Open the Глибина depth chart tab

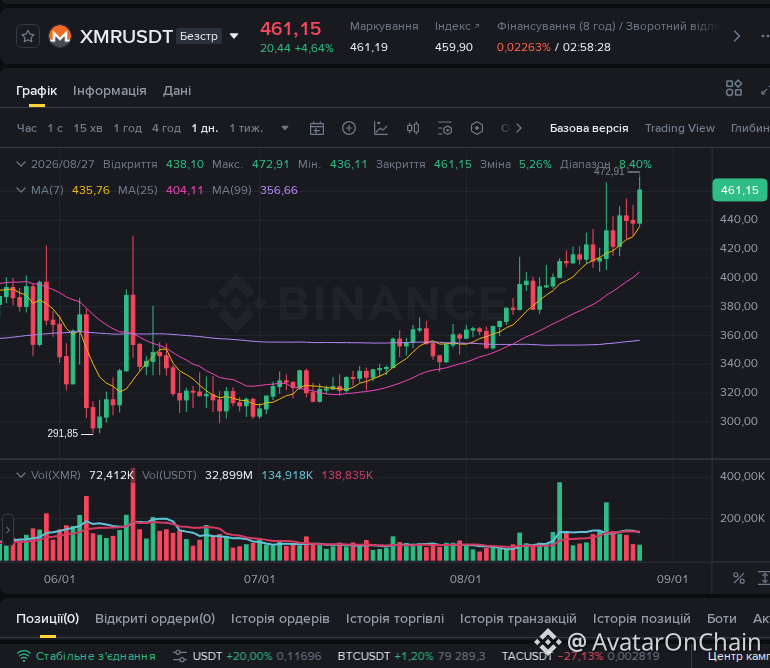(x=750, y=128)
